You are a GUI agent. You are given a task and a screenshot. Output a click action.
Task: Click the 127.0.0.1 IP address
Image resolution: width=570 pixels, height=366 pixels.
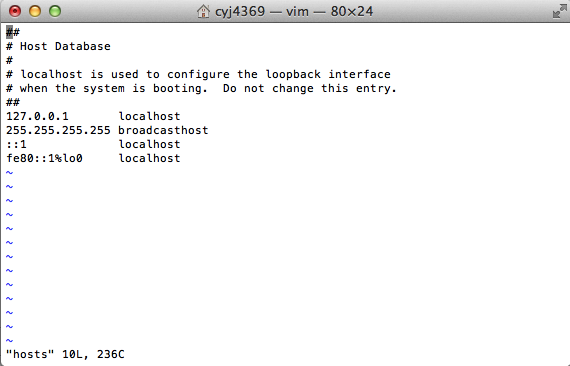(37, 116)
